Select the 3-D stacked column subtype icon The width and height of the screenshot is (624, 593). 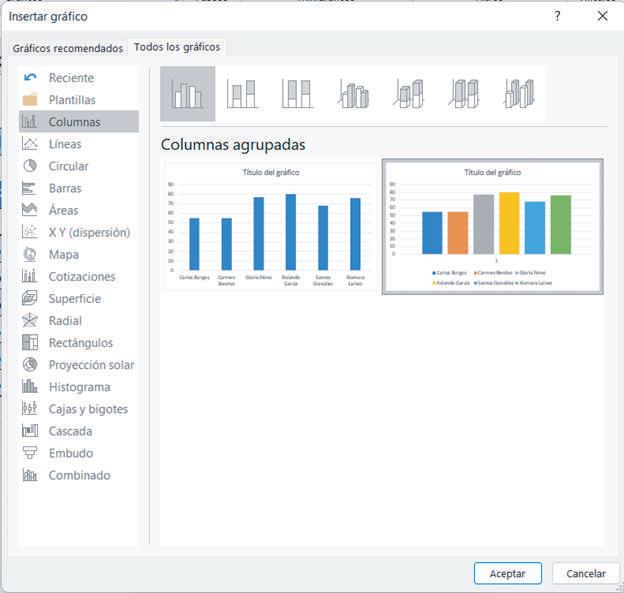click(409, 94)
